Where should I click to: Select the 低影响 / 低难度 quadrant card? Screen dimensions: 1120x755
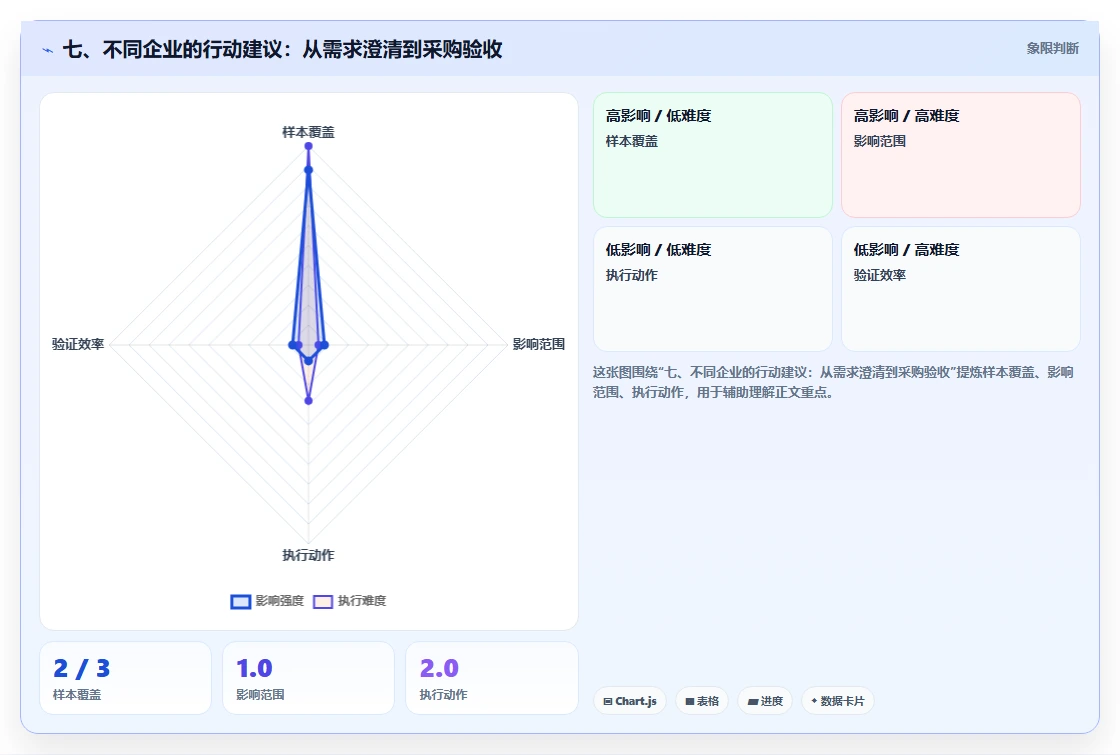[713, 289]
